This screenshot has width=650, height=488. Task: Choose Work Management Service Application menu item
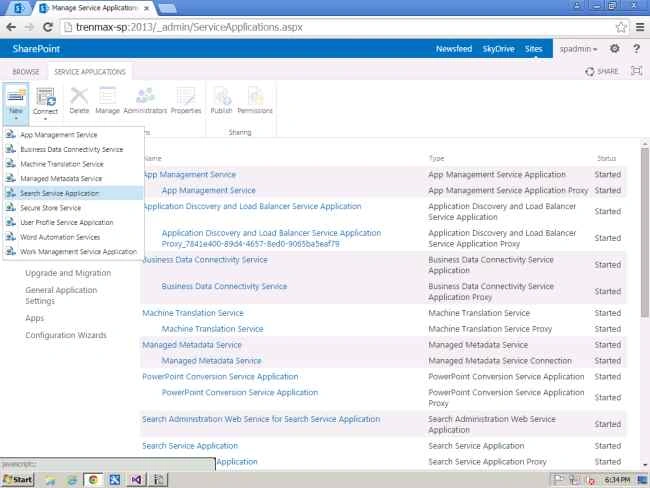(x=73, y=252)
